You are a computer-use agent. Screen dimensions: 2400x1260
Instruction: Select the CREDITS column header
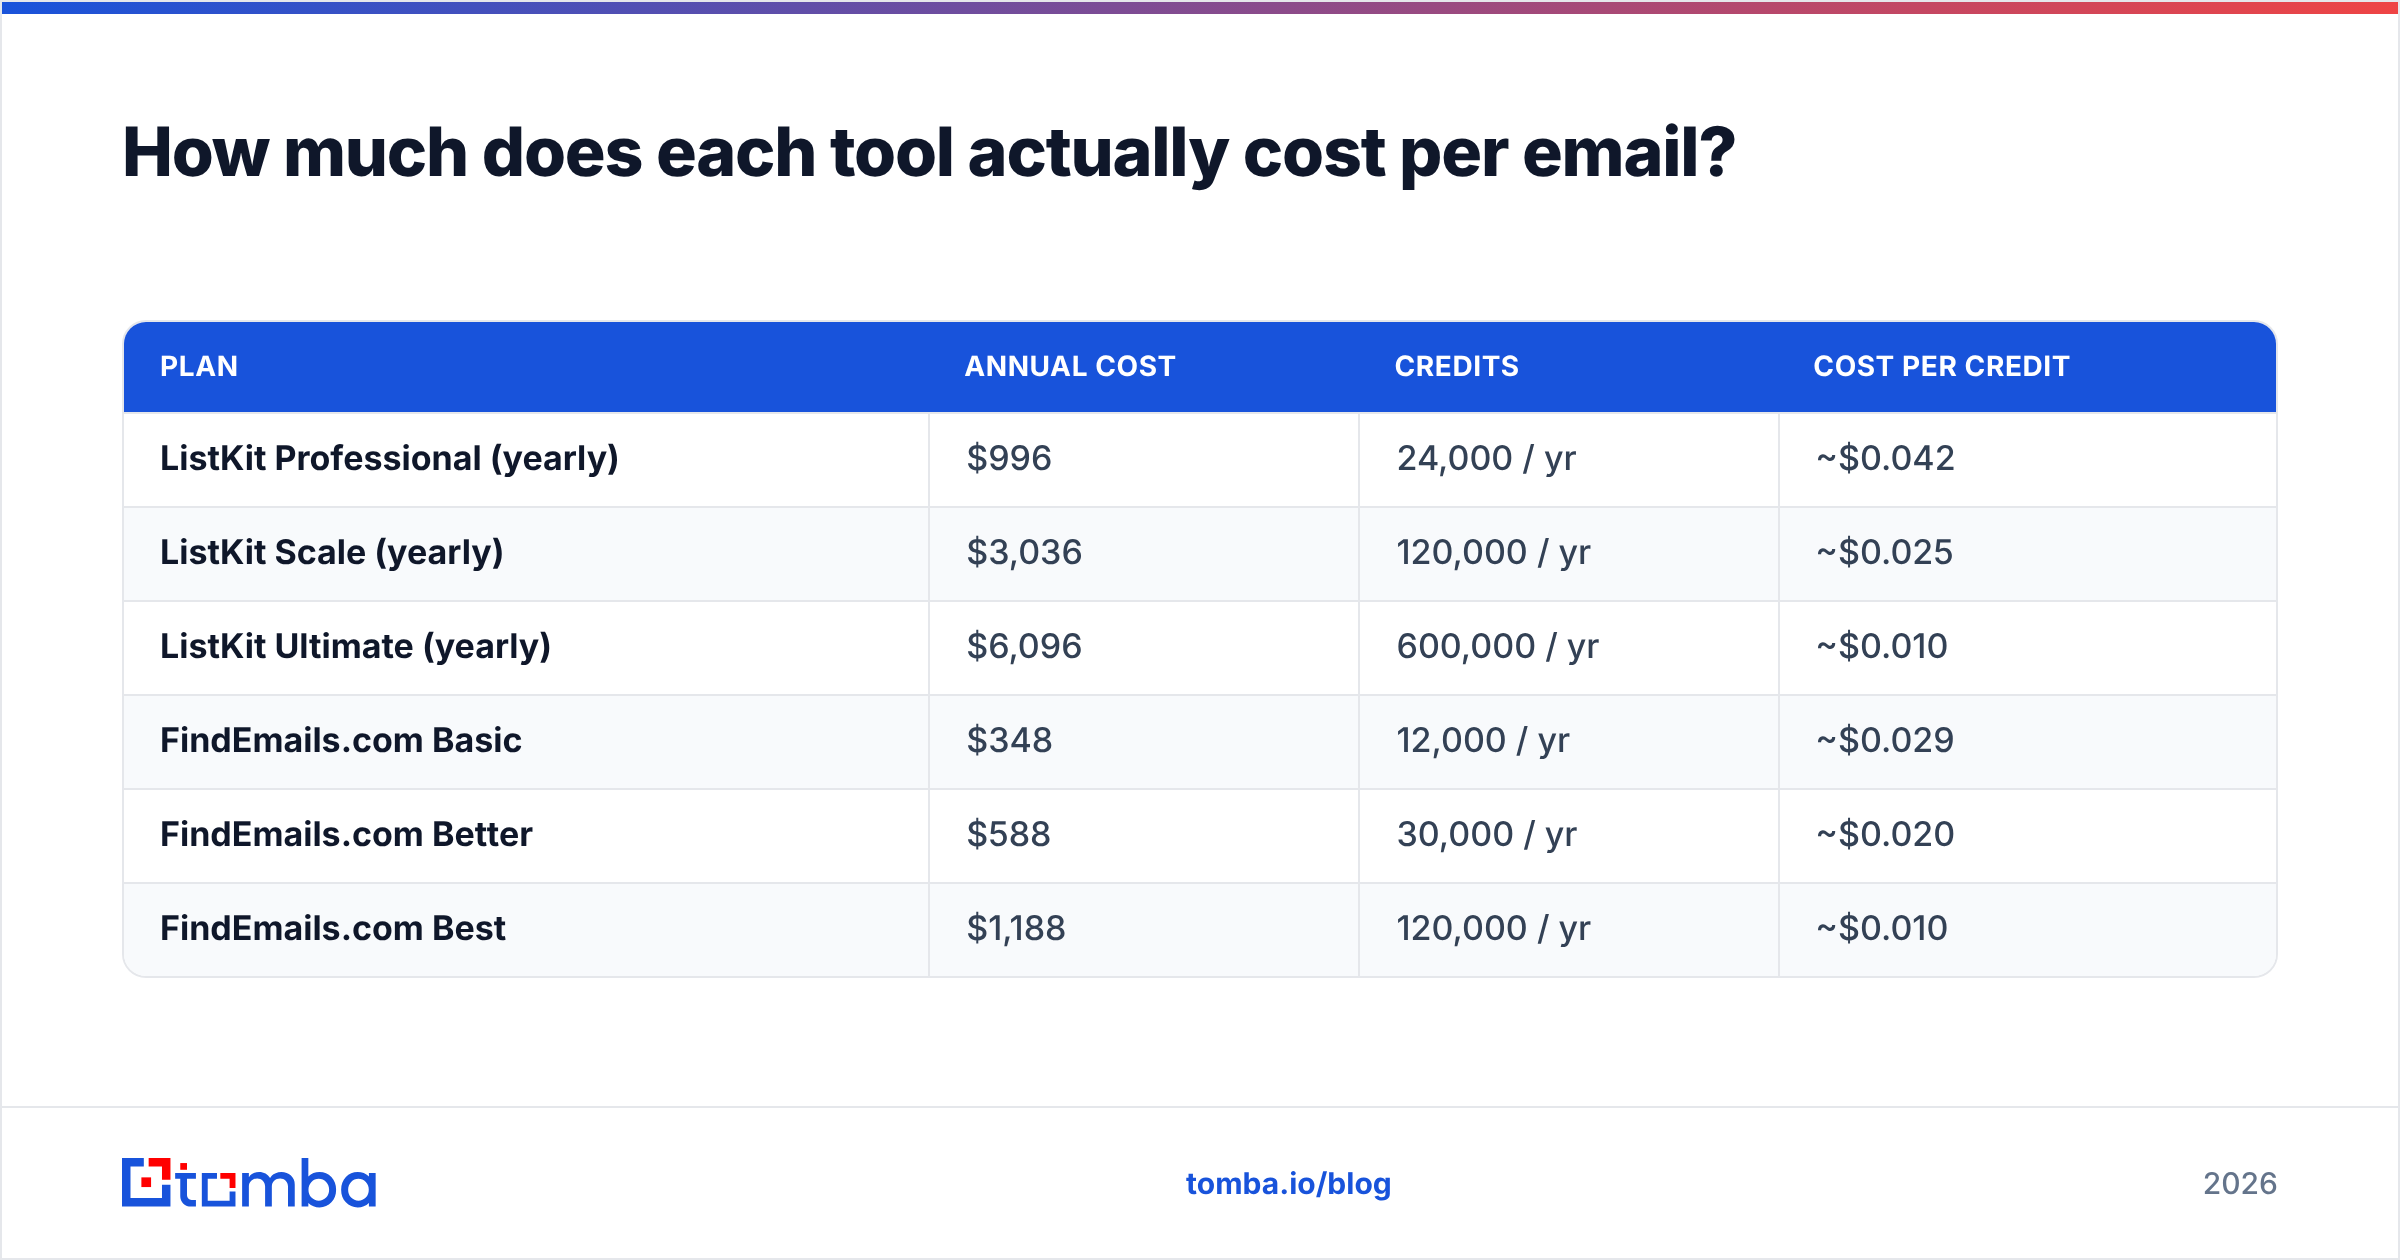1457,366
